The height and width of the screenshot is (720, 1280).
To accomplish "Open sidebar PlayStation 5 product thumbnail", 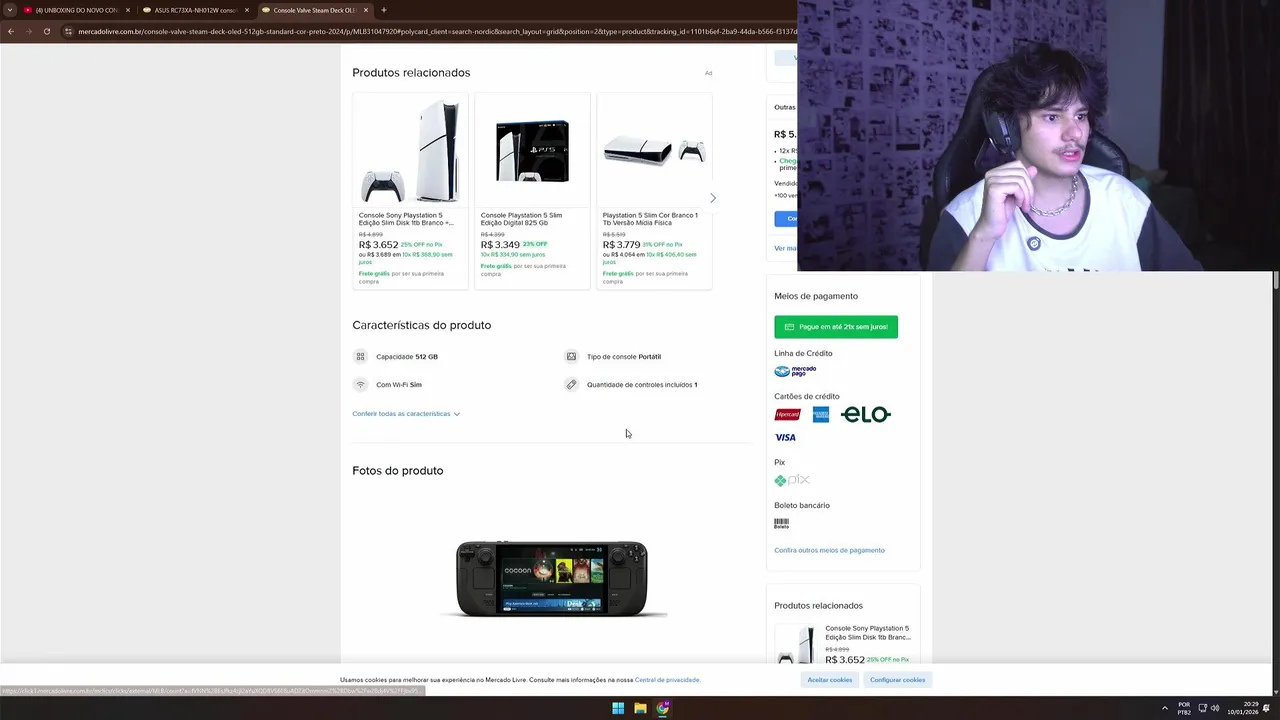I will (x=796, y=645).
